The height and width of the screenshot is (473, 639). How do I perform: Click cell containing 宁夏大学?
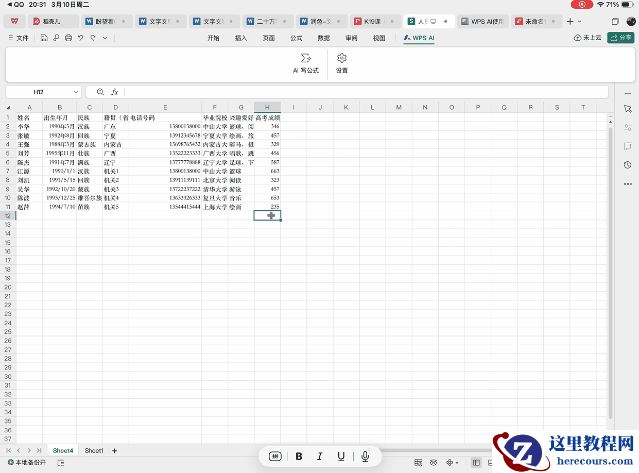214,135
